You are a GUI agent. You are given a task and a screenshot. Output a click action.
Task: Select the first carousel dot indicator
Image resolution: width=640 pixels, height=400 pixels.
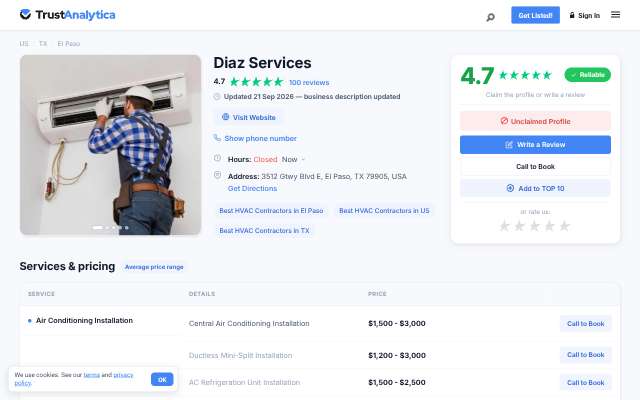(x=98, y=227)
